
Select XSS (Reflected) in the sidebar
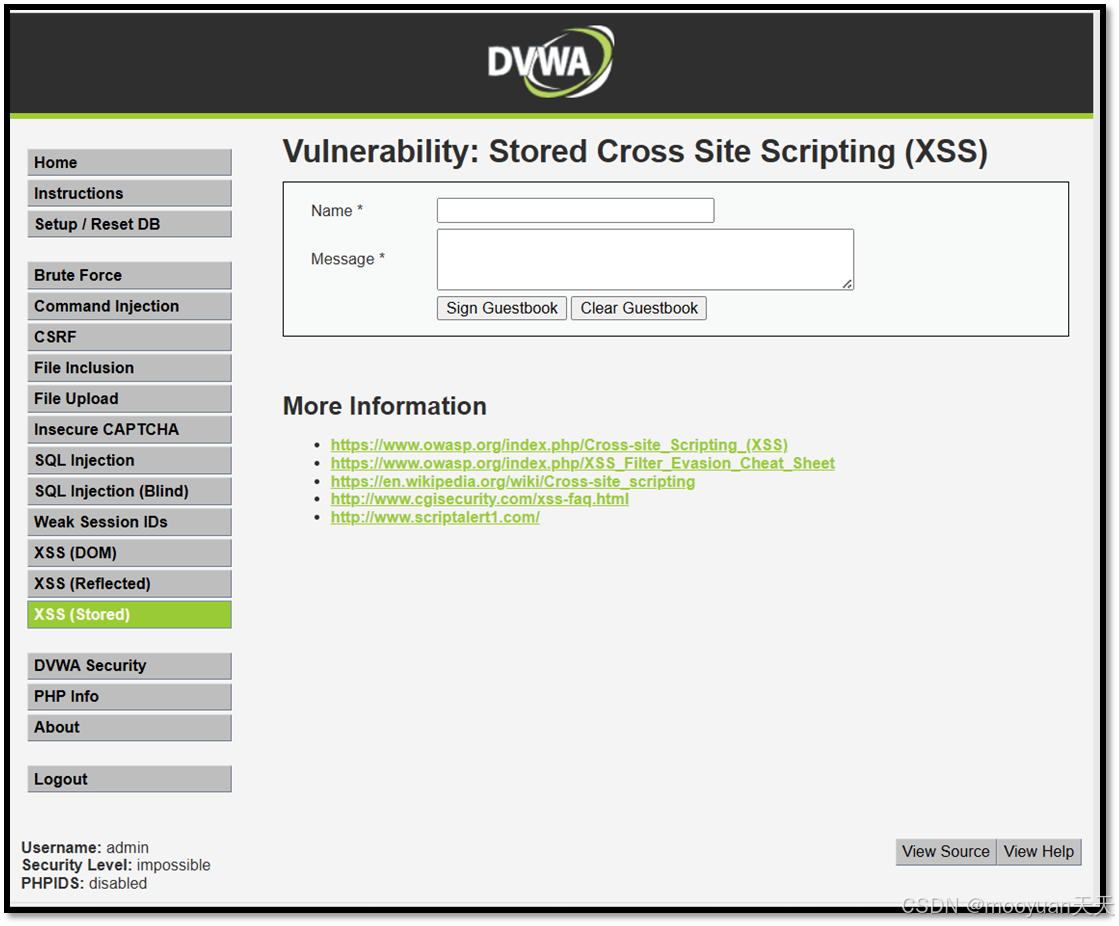(x=129, y=584)
